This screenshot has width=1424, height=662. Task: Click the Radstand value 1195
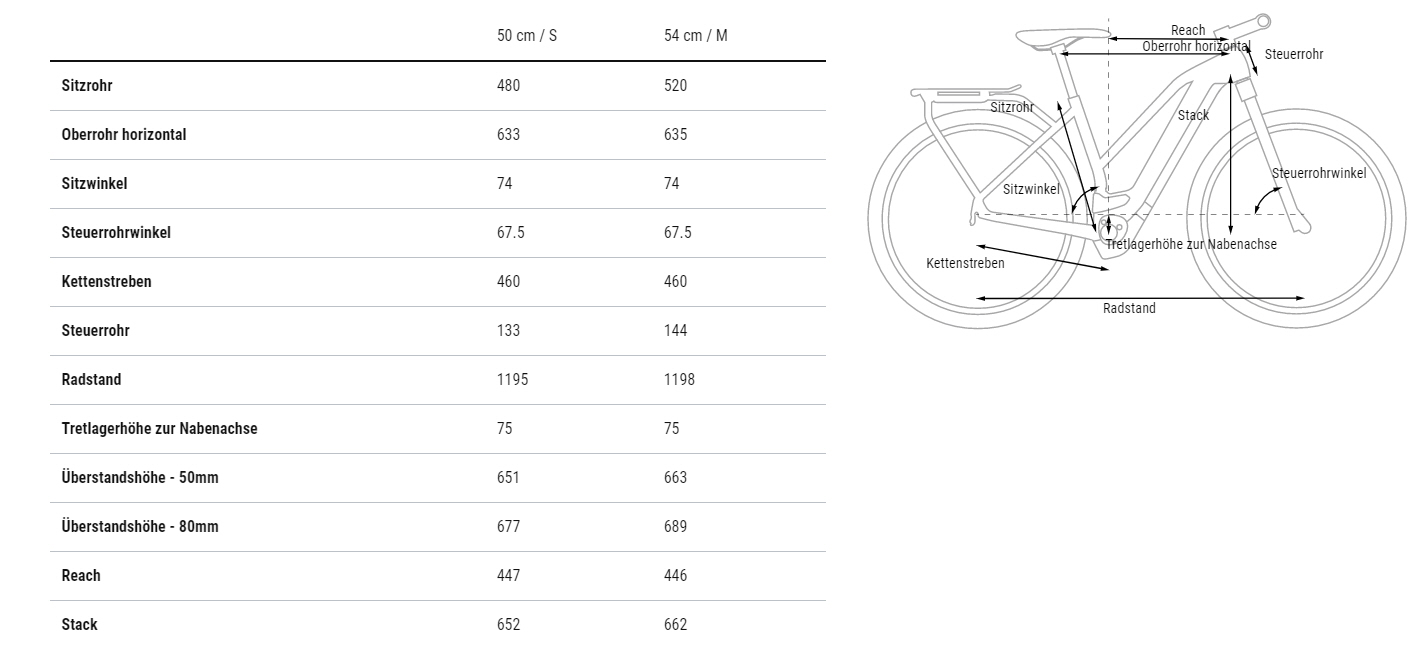coord(512,380)
